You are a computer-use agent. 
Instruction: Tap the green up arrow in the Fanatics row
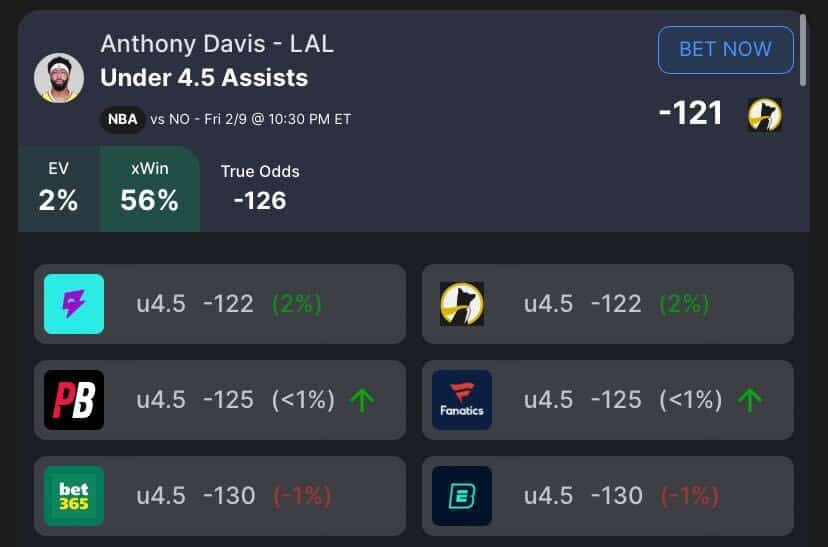pyautogui.click(x=750, y=400)
